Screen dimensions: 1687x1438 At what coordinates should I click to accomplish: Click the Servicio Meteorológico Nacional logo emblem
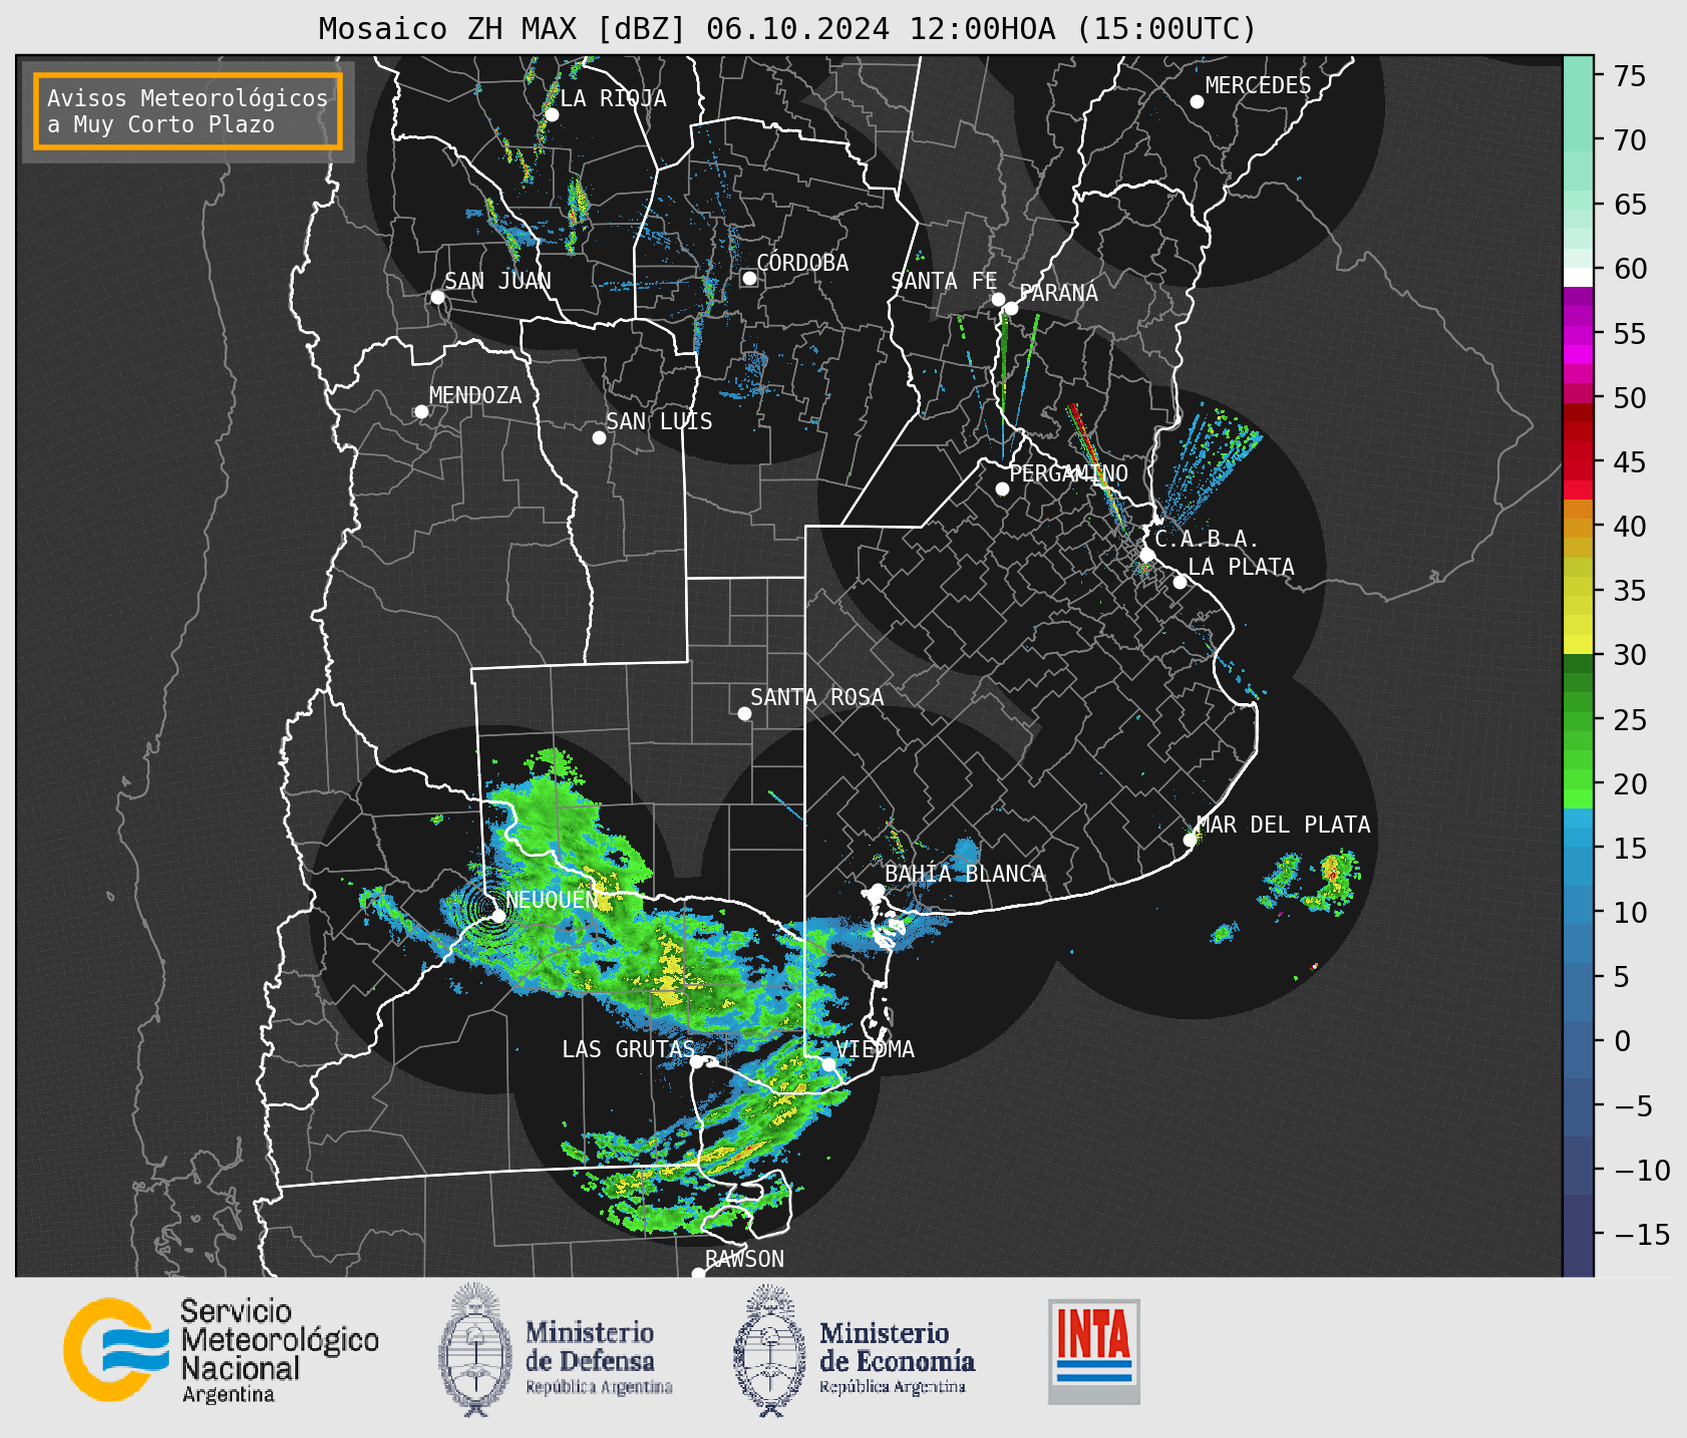pyautogui.click(x=116, y=1349)
